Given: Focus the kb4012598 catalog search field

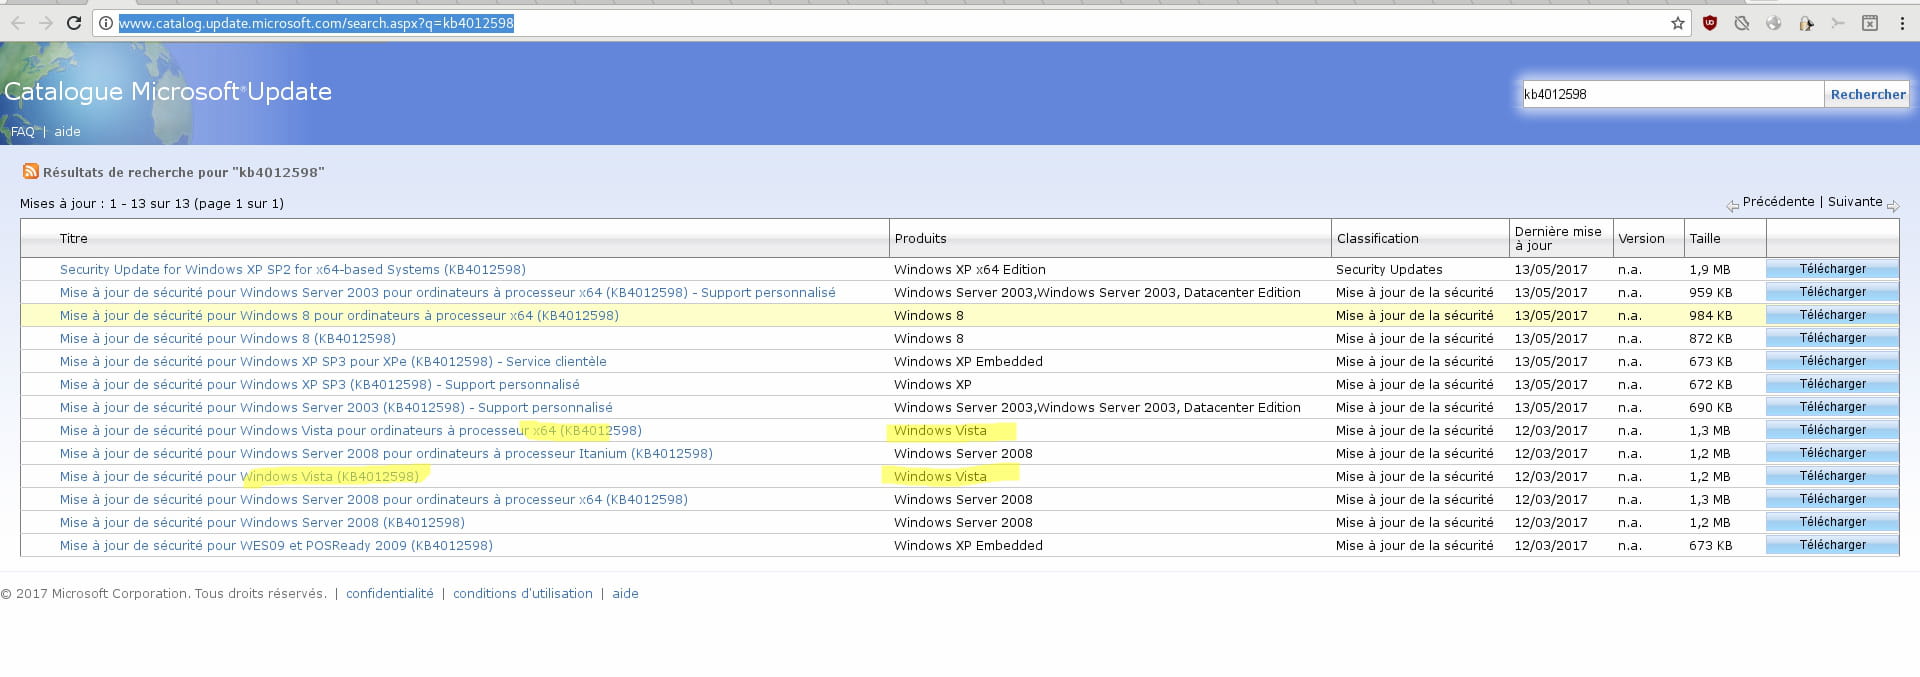Looking at the screenshot, I should tap(1673, 94).
